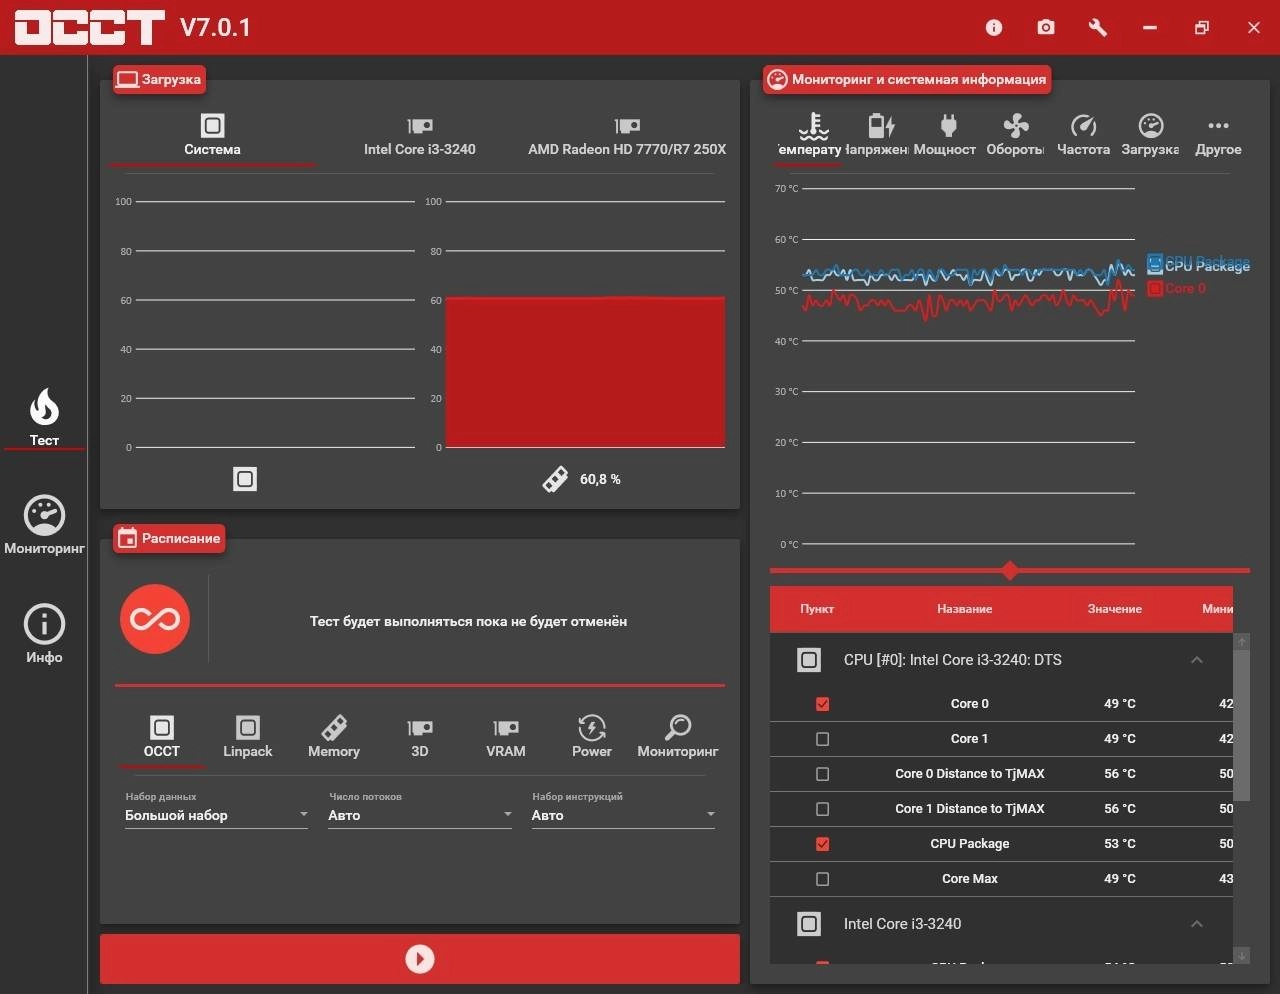Select the VRAM test
This screenshot has height=994, width=1280.
pos(506,737)
